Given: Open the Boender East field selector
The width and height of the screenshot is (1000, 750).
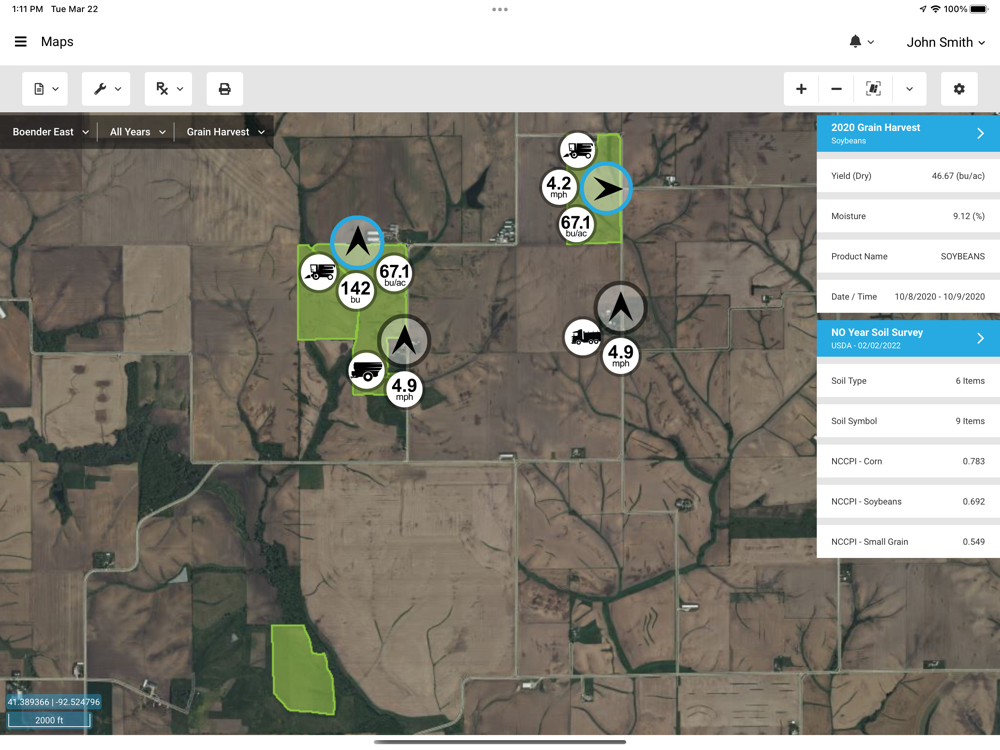Looking at the screenshot, I should (50, 132).
